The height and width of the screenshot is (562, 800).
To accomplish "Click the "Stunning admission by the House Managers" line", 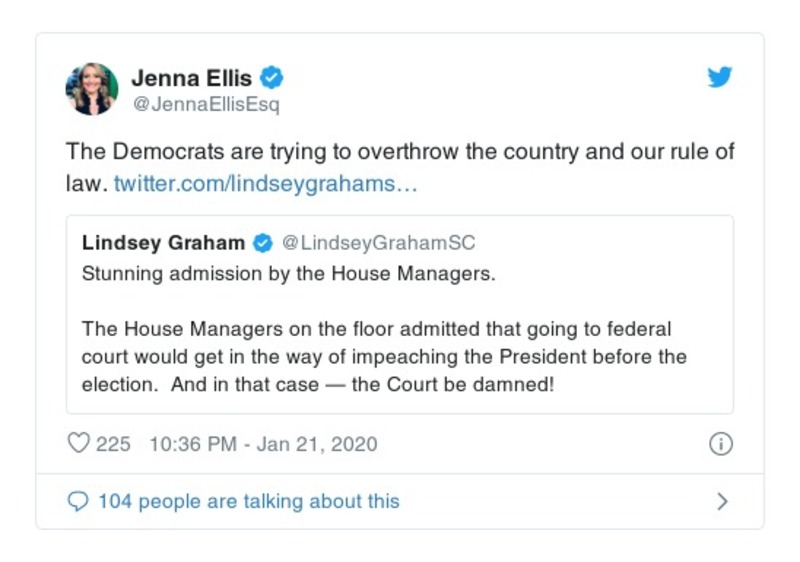I will pyautogui.click(x=288, y=273).
